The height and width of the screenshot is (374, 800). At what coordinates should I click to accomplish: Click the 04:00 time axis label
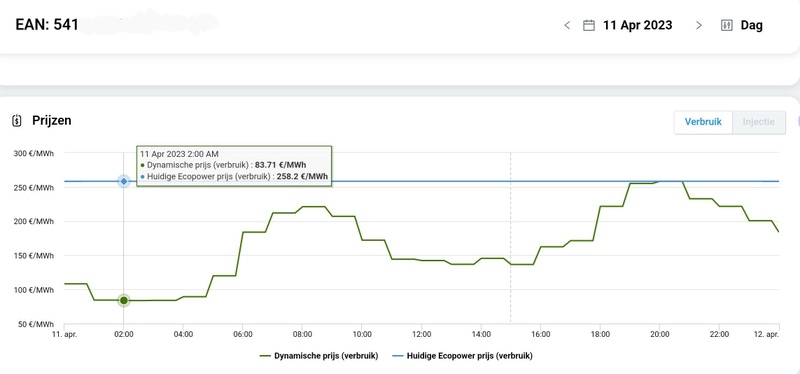(183, 335)
